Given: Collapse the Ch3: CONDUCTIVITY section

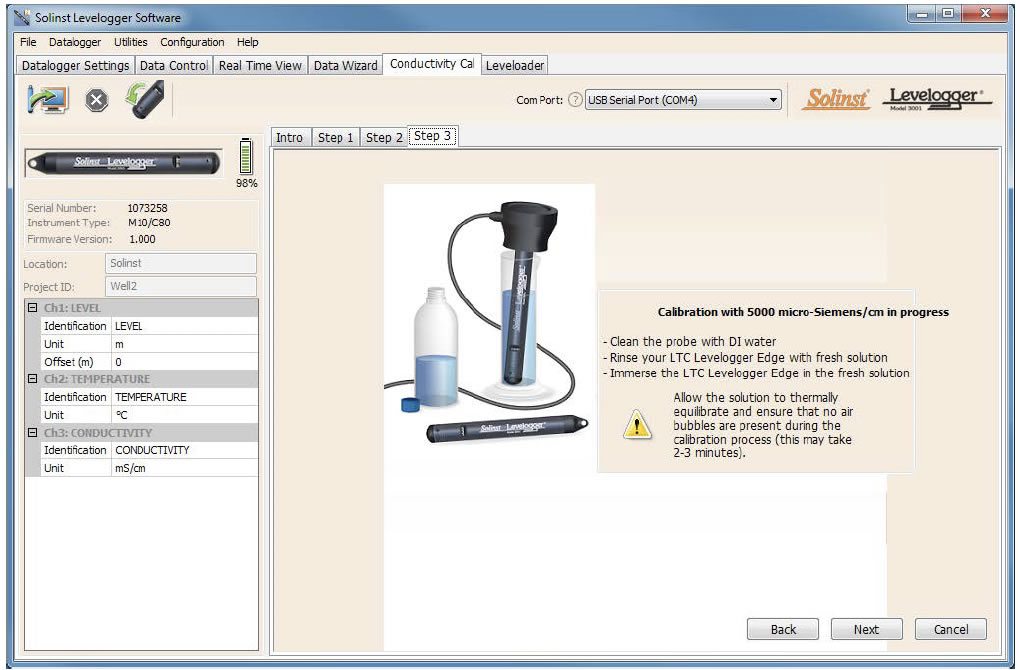Looking at the screenshot, I should click(33, 433).
